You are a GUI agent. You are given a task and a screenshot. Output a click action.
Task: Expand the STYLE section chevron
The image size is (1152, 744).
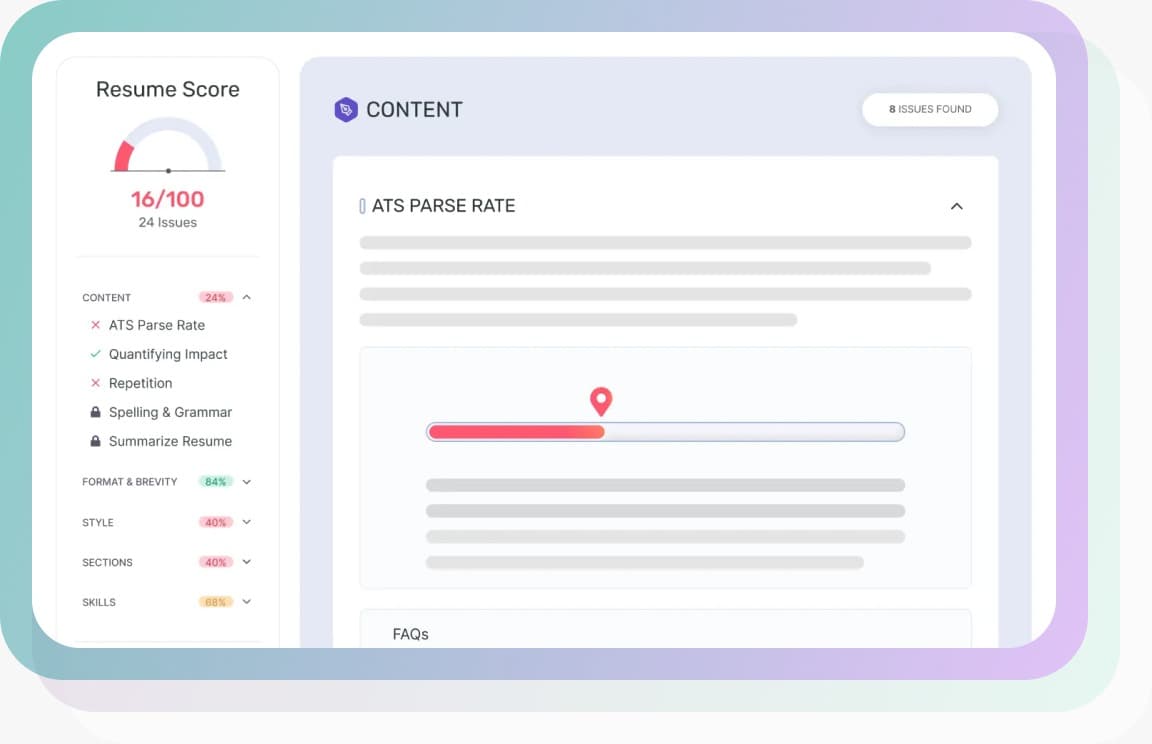[x=247, y=522]
